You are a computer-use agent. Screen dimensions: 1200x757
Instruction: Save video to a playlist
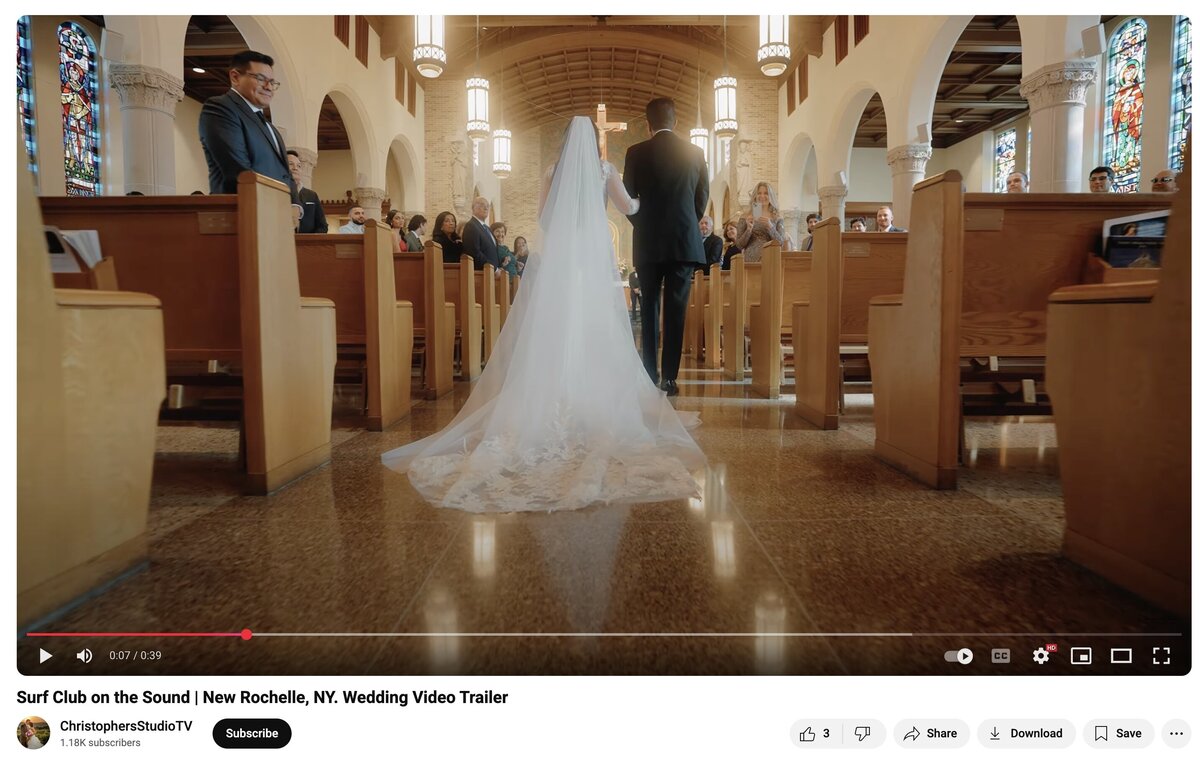[x=1118, y=733]
